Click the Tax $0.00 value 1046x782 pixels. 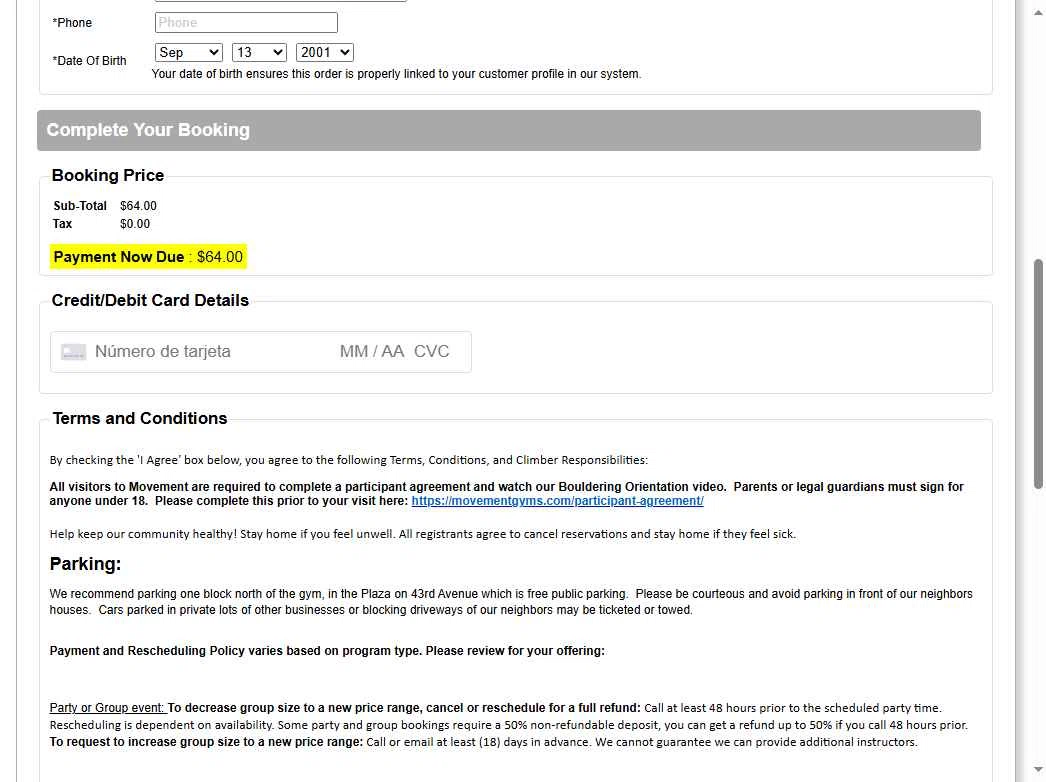[135, 224]
